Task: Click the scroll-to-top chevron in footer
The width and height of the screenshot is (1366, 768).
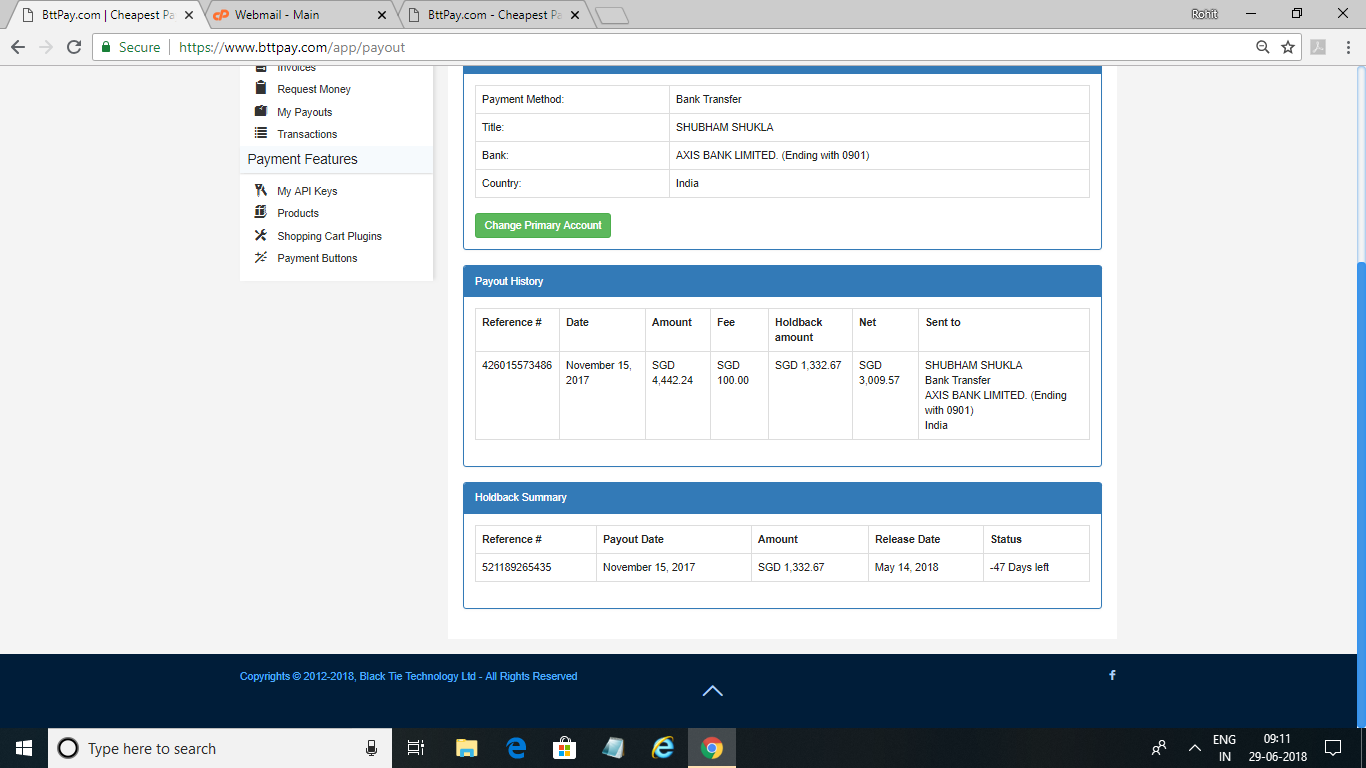Action: pos(712,691)
